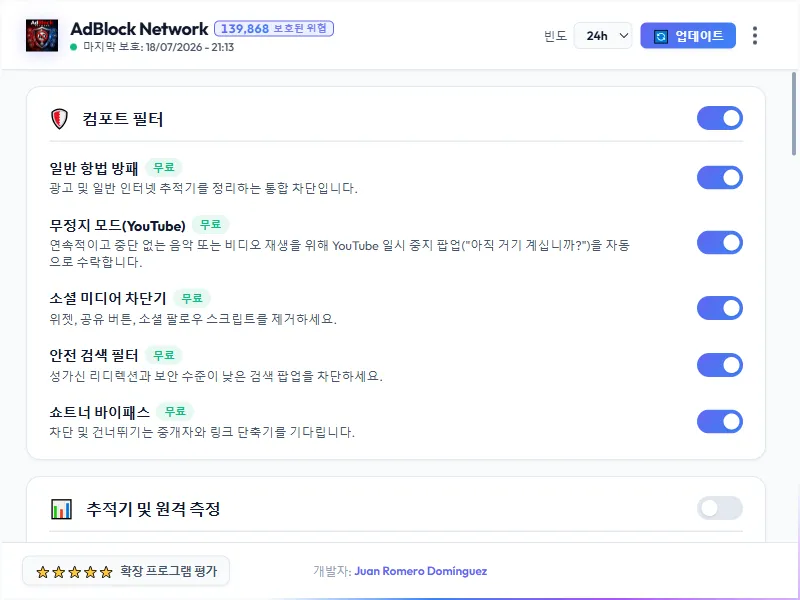
Task: Click description 광고 및 일반 인터넷 추적기를 정리하는
Action: coord(204,188)
